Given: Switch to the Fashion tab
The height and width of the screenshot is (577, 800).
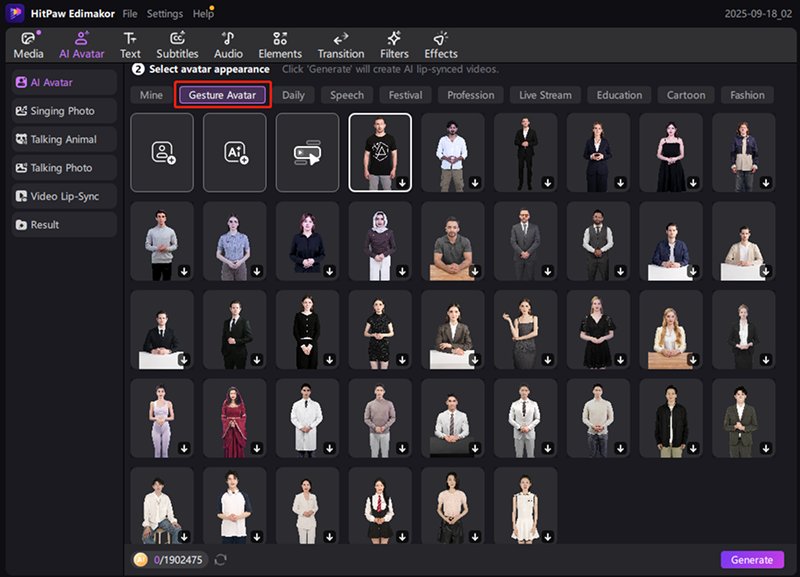Looking at the screenshot, I should click(x=747, y=95).
